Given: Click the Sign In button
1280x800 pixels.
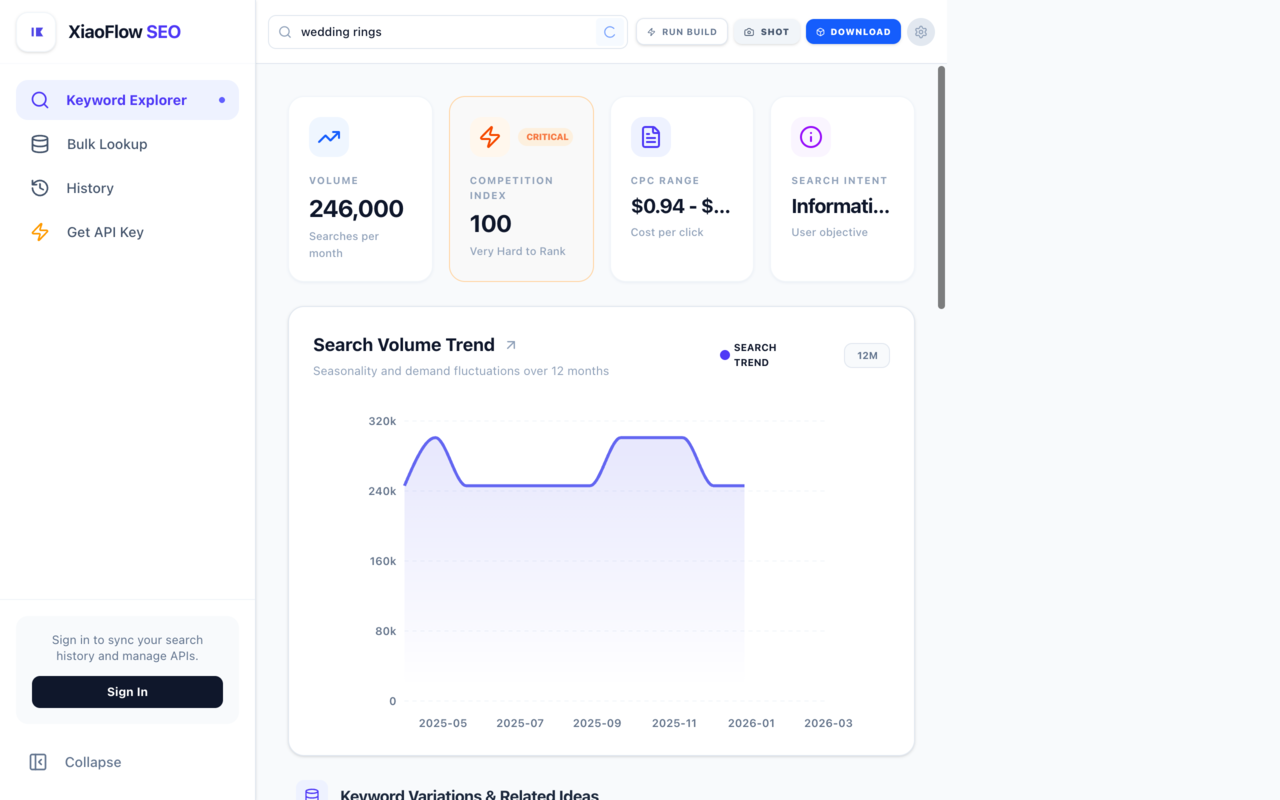Looking at the screenshot, I should [127, 691].
